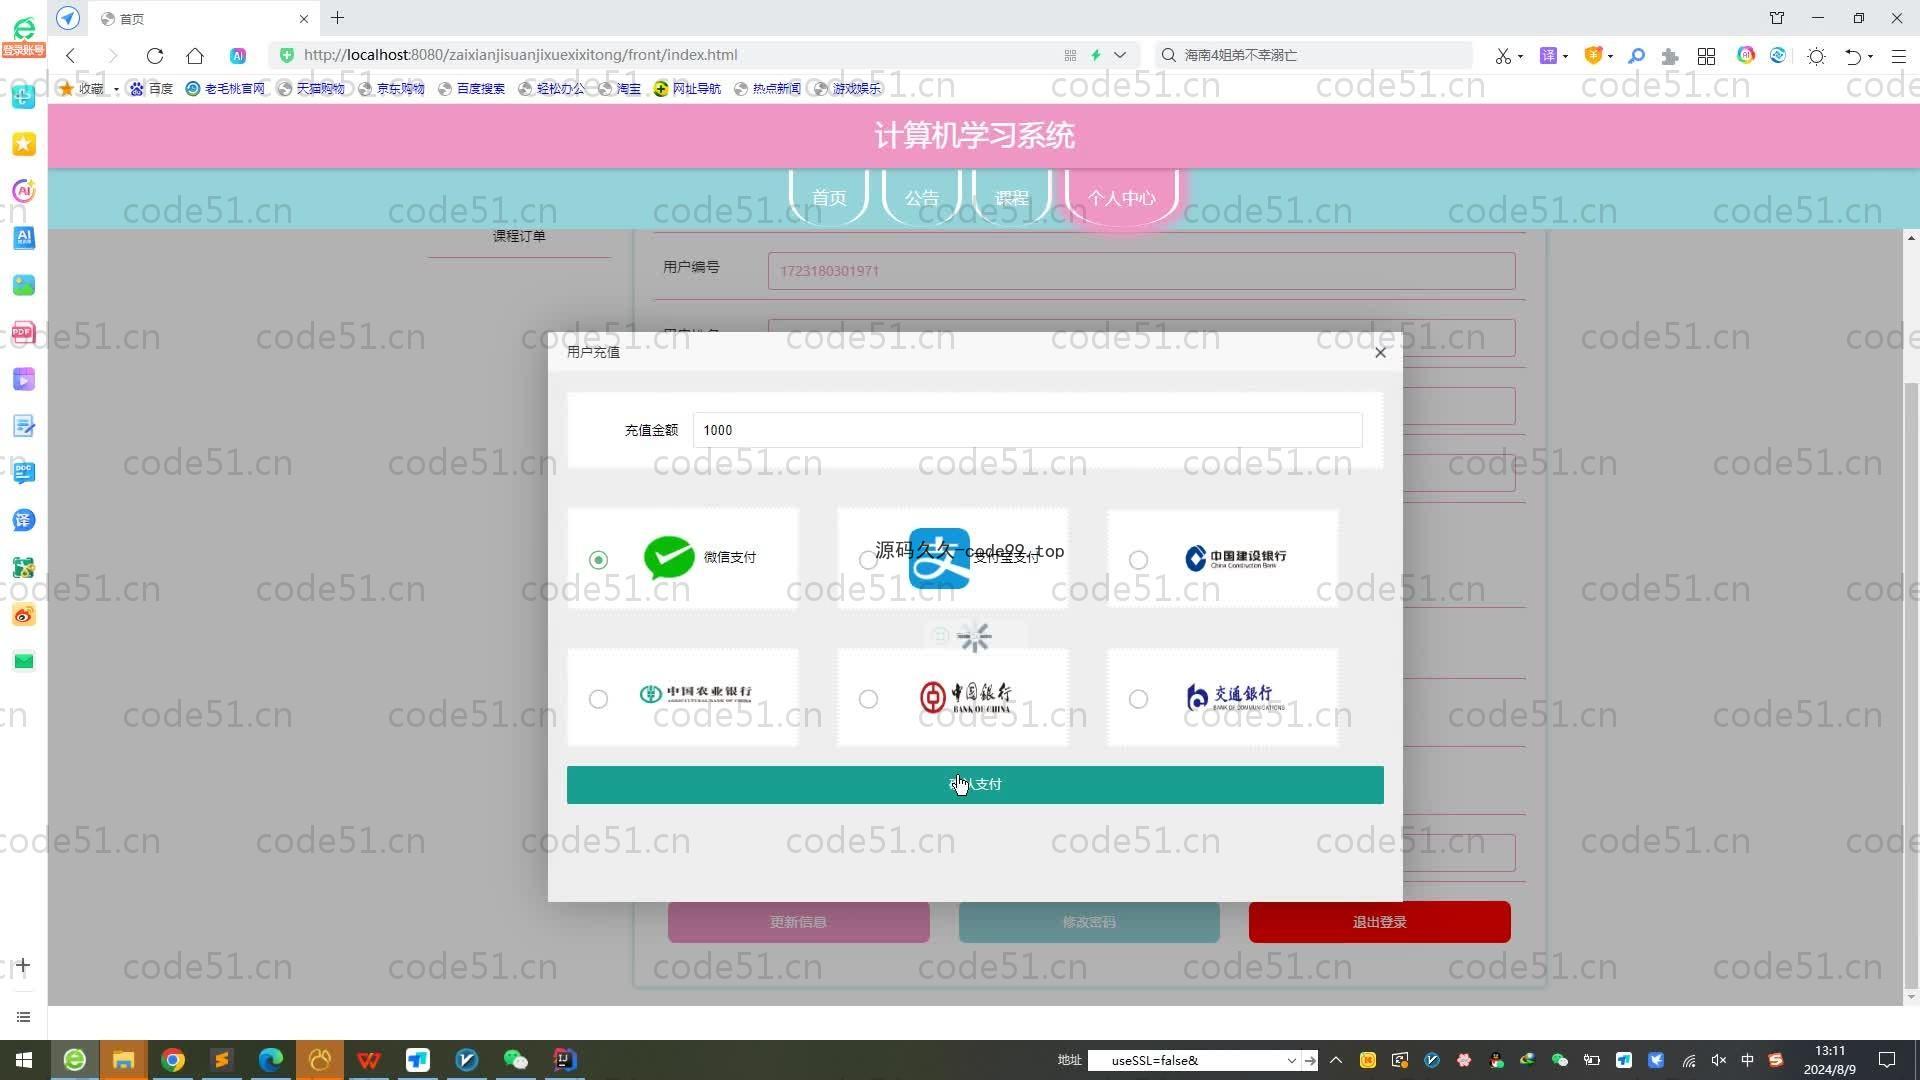Open the sidebar PDF tool icon

coord(24,332)
